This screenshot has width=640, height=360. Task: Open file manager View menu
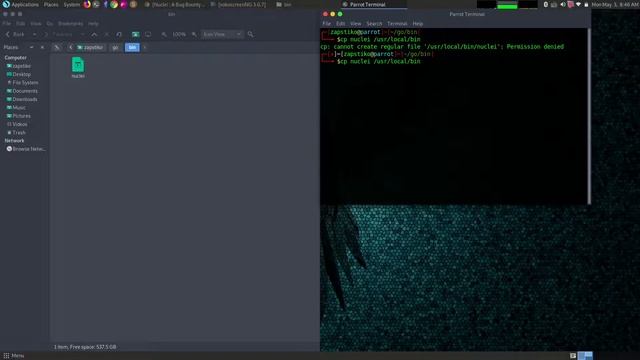click(x=36, y=24)
